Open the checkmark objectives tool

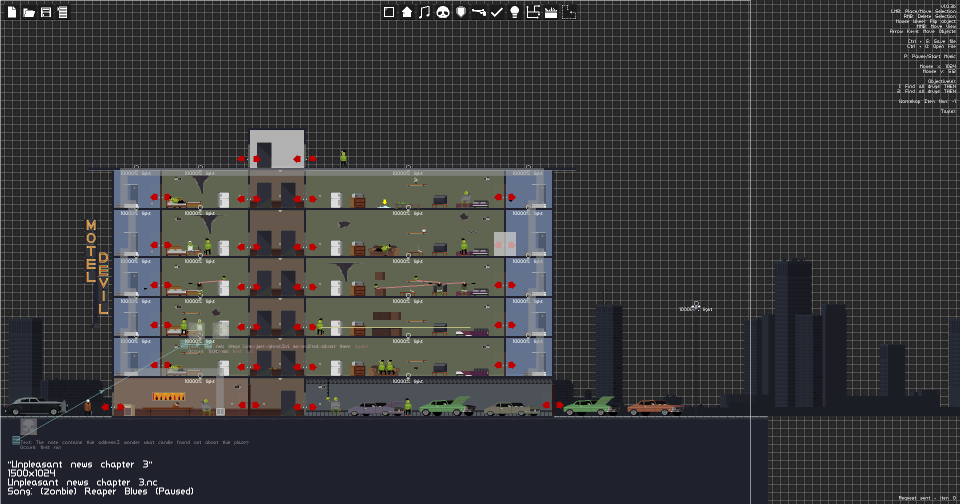(x=497, y=12)
